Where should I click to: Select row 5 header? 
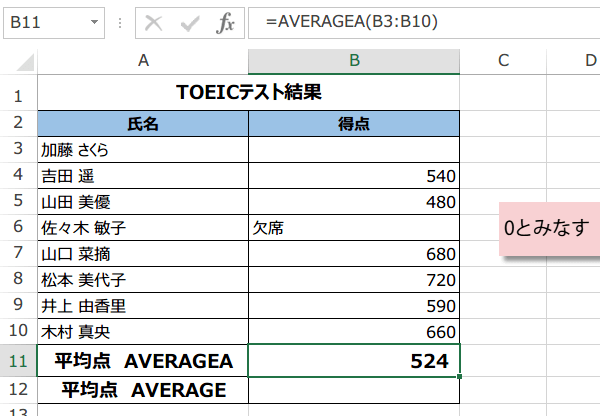[x=18, y=201]
